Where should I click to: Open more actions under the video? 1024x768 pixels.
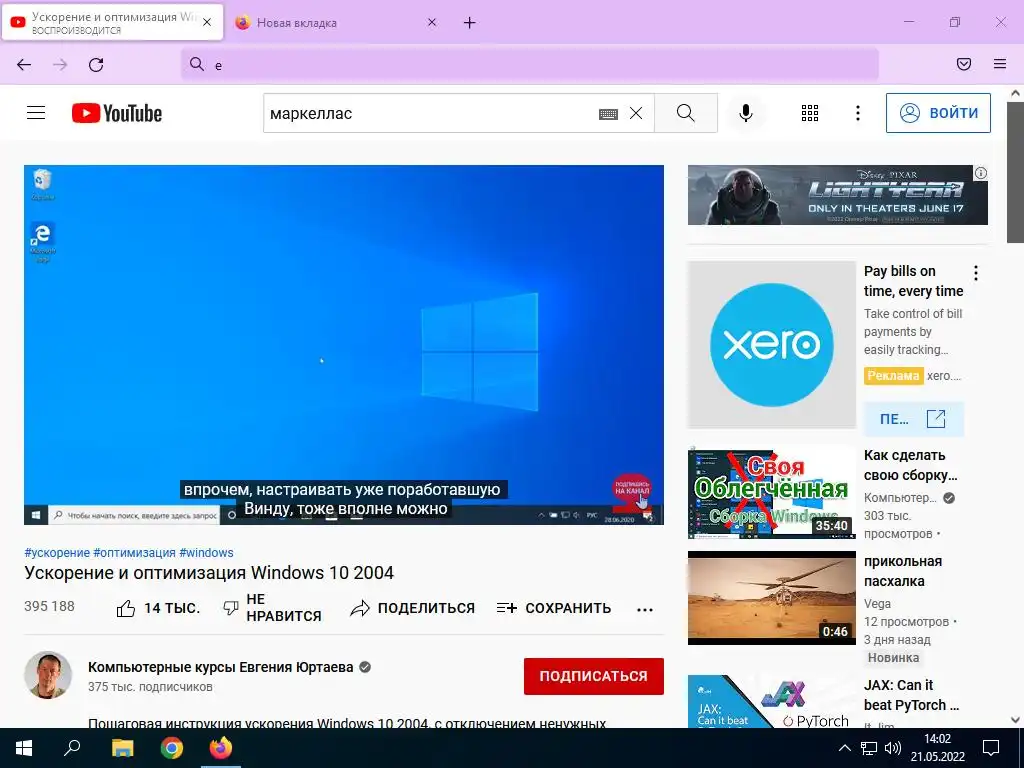[x=645, y=609]
